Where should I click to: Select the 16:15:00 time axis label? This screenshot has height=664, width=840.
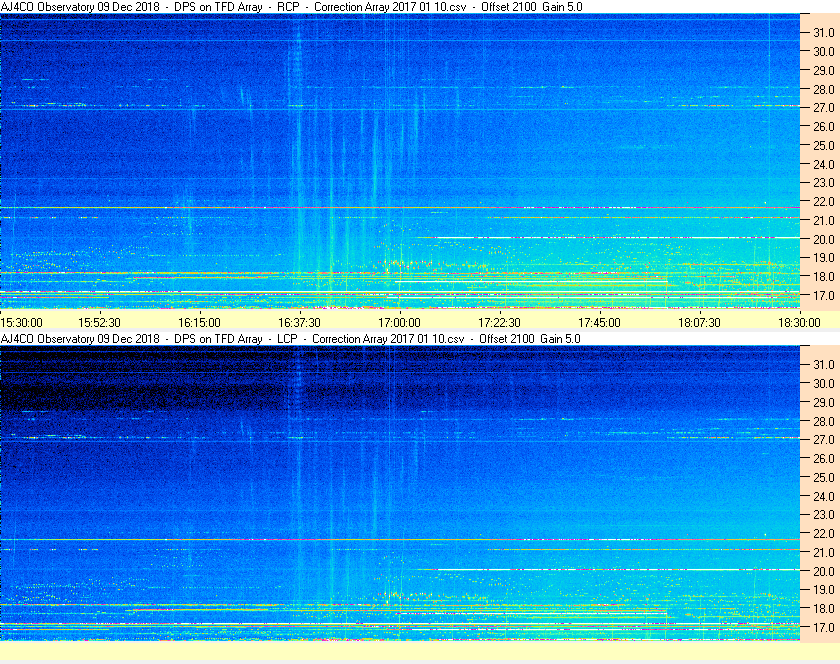click(199, 323)
